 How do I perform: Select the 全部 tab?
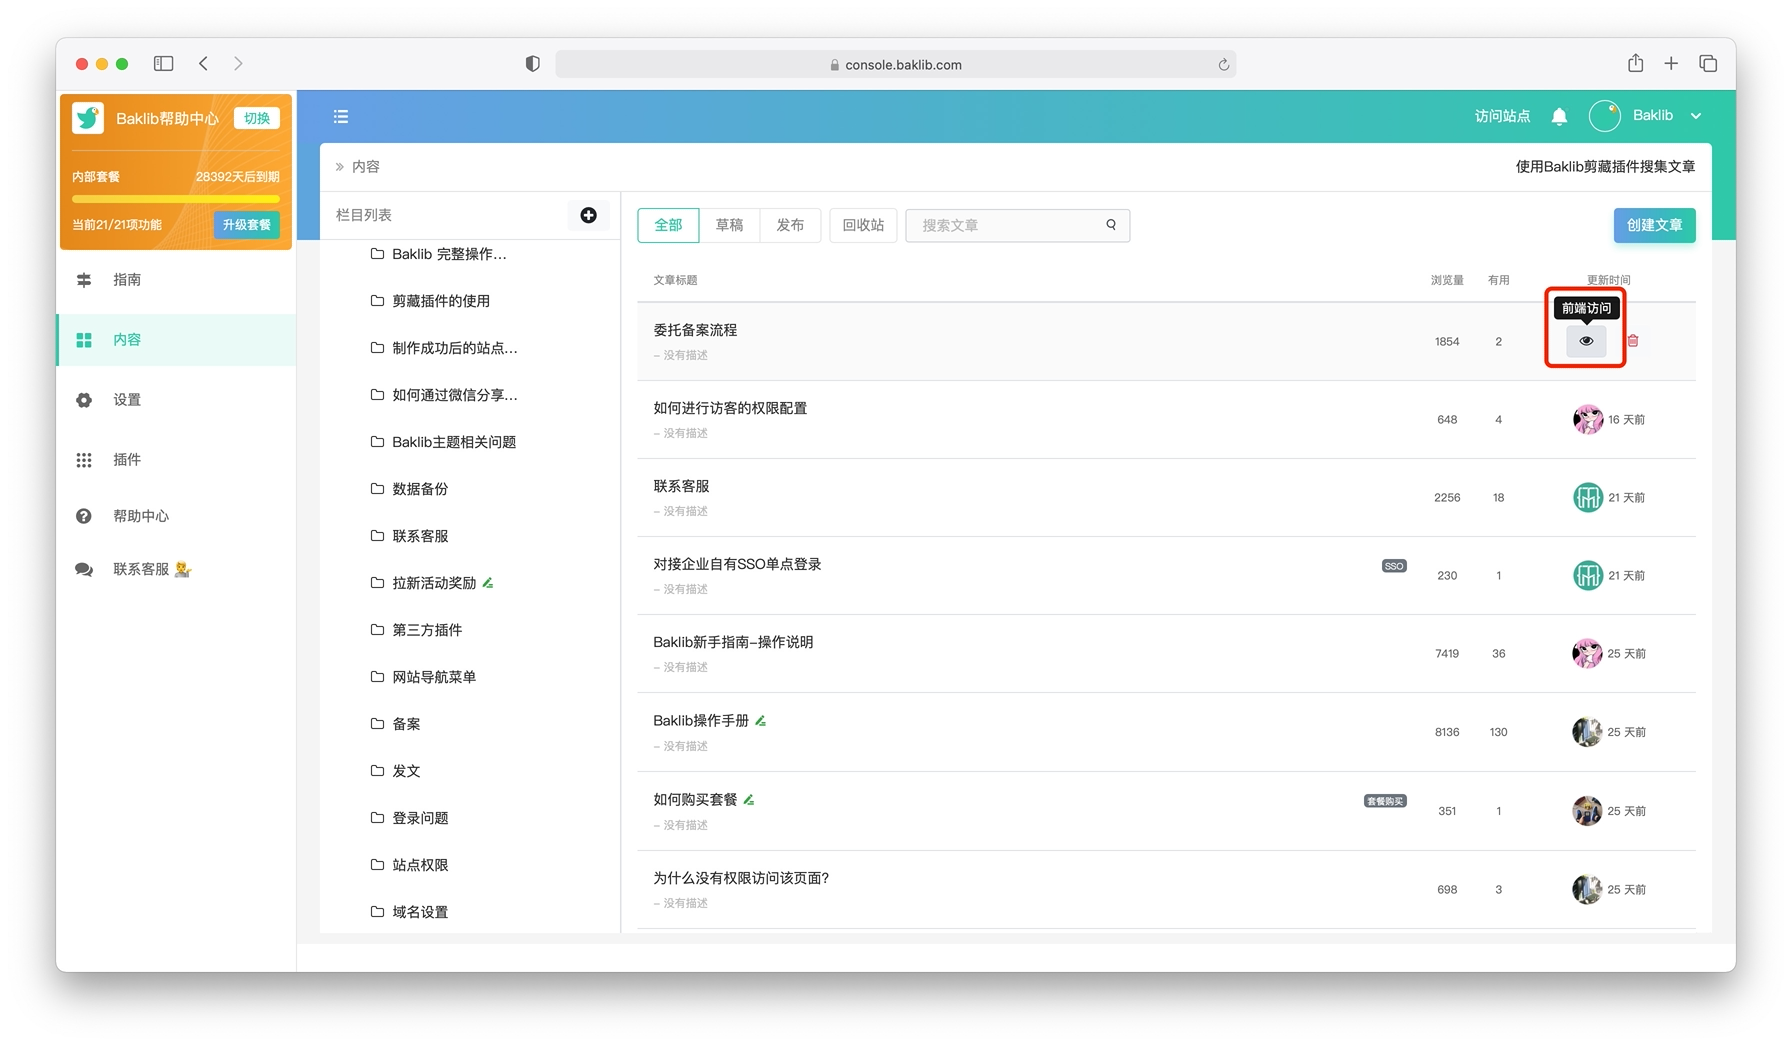tap(668, 225)
